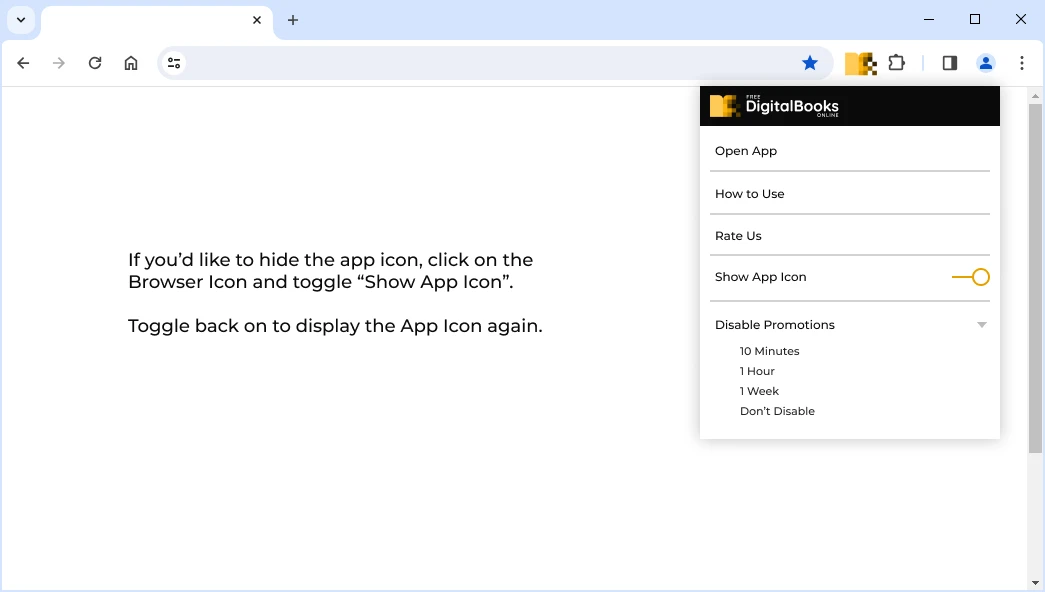The height and width of the screenshot is (592, 1045).
Task: Open a new tab
Action: [293, 20]
